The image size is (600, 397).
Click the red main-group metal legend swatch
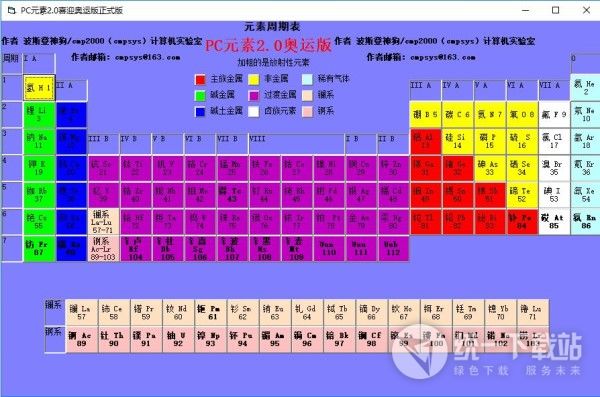tap(200, 80)
